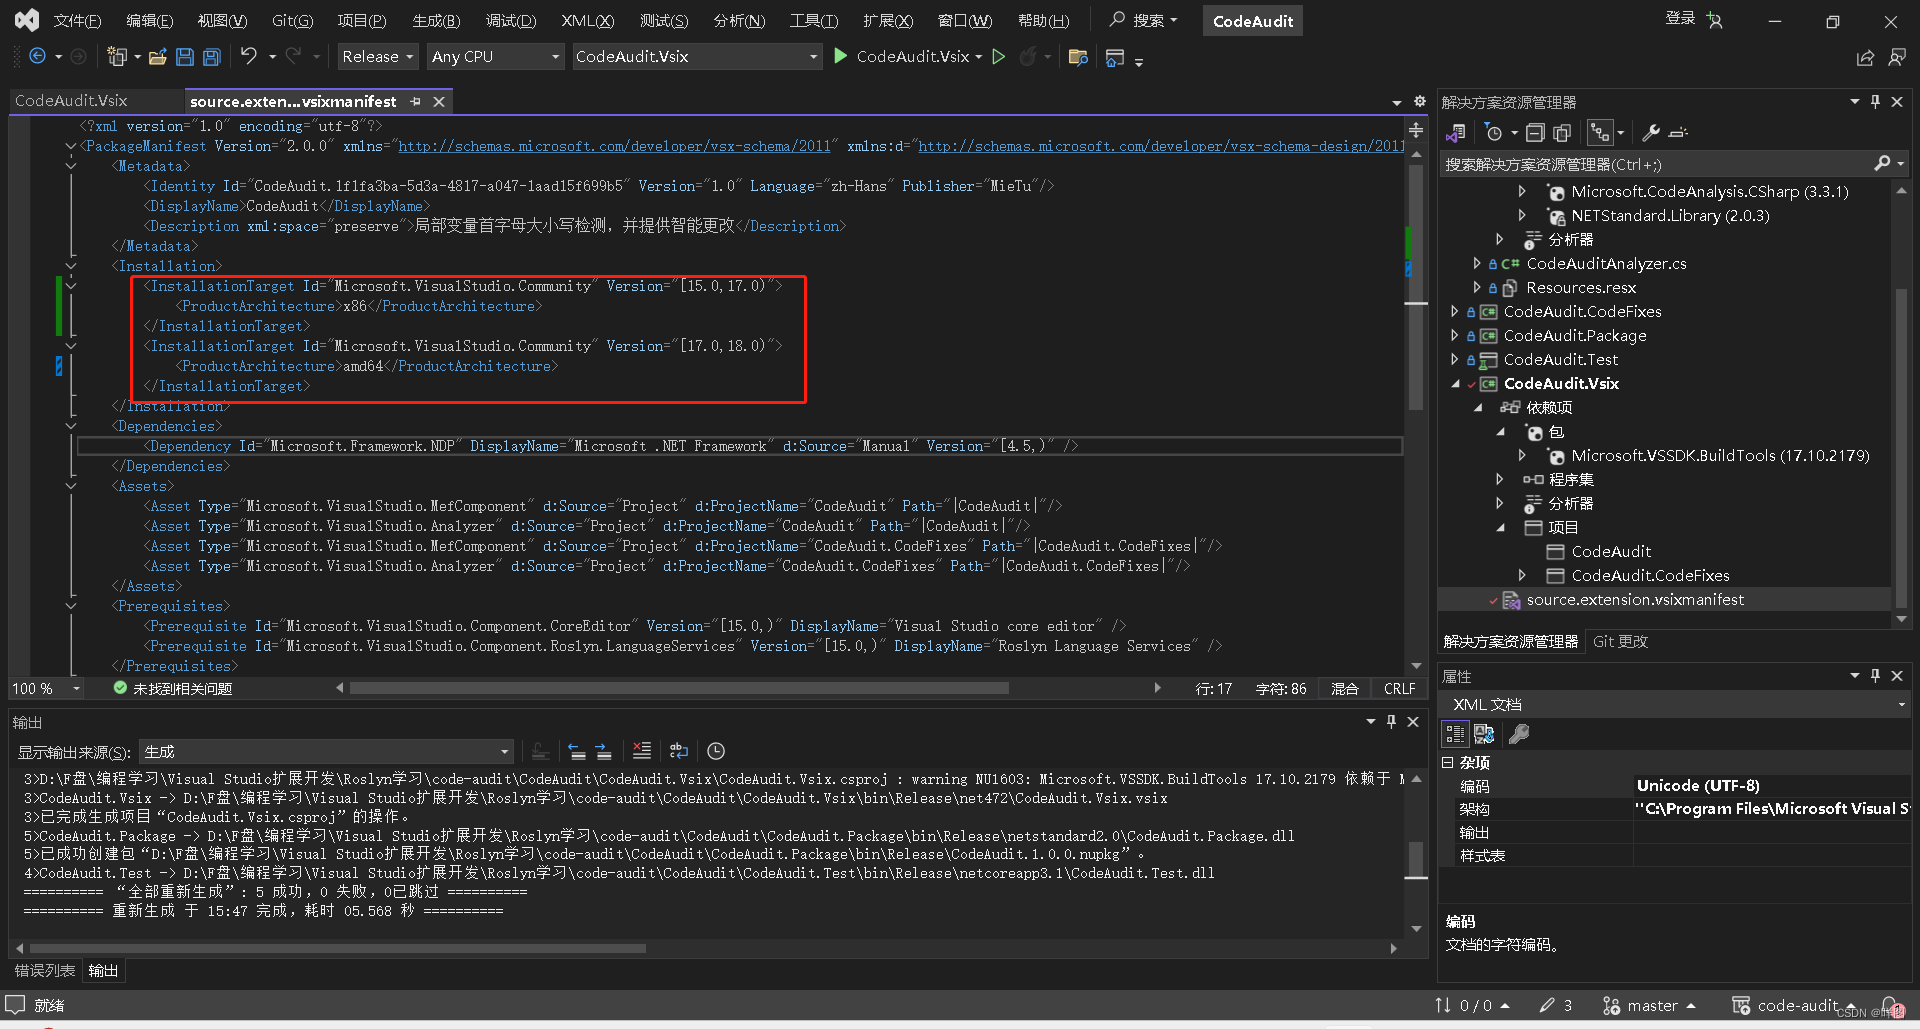The width and height of the screenshot is (1920, 1029).
Task: Open Properties wrench icon in Solution Explorer
Action: click(1651, 132)
